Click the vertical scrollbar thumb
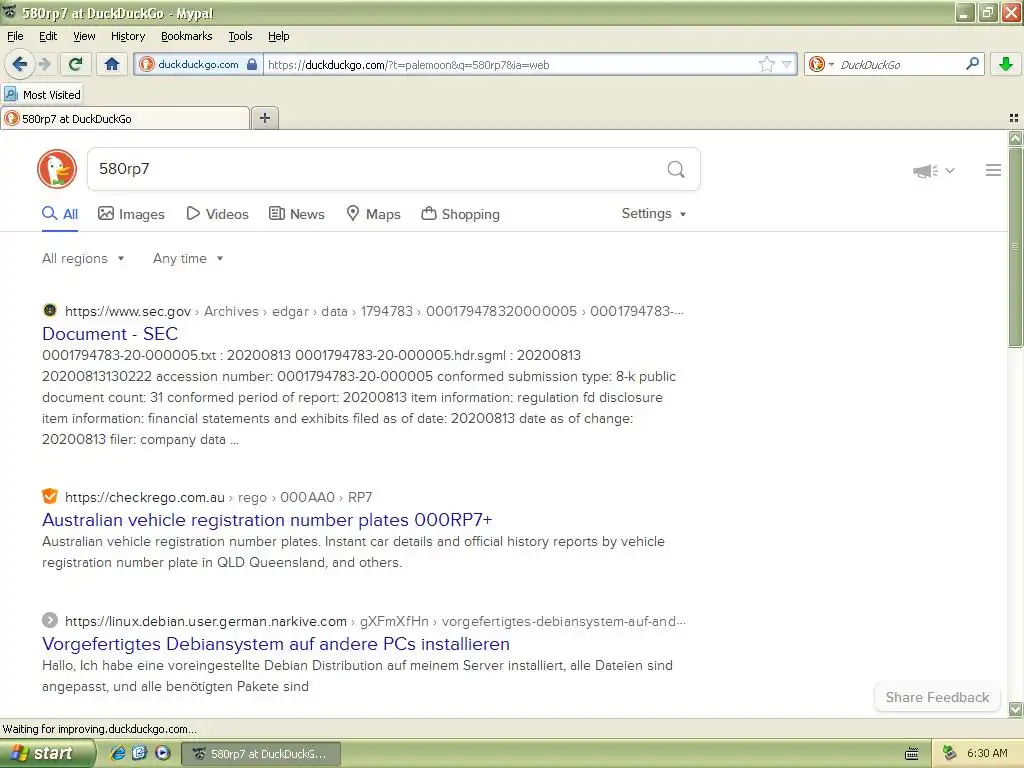The image size is (1024, 768). pyautogui.click(x=1015, y=248)
